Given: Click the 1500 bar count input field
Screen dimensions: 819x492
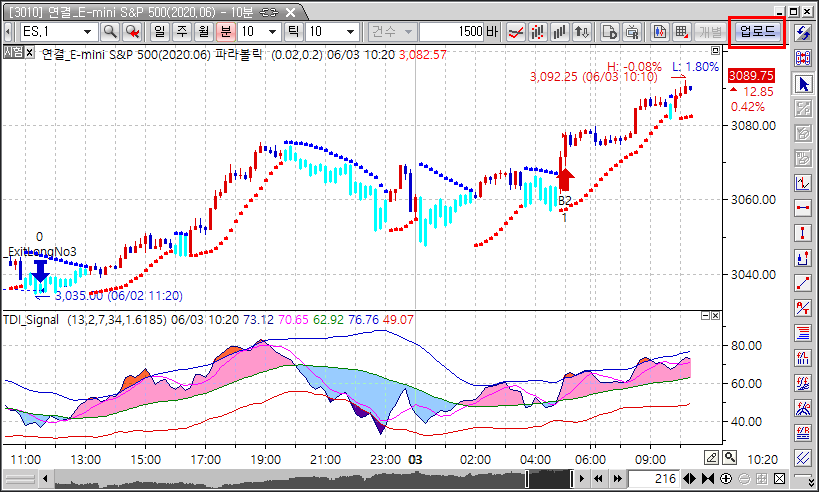Looking at the screenshot, I should click(451, 32).
